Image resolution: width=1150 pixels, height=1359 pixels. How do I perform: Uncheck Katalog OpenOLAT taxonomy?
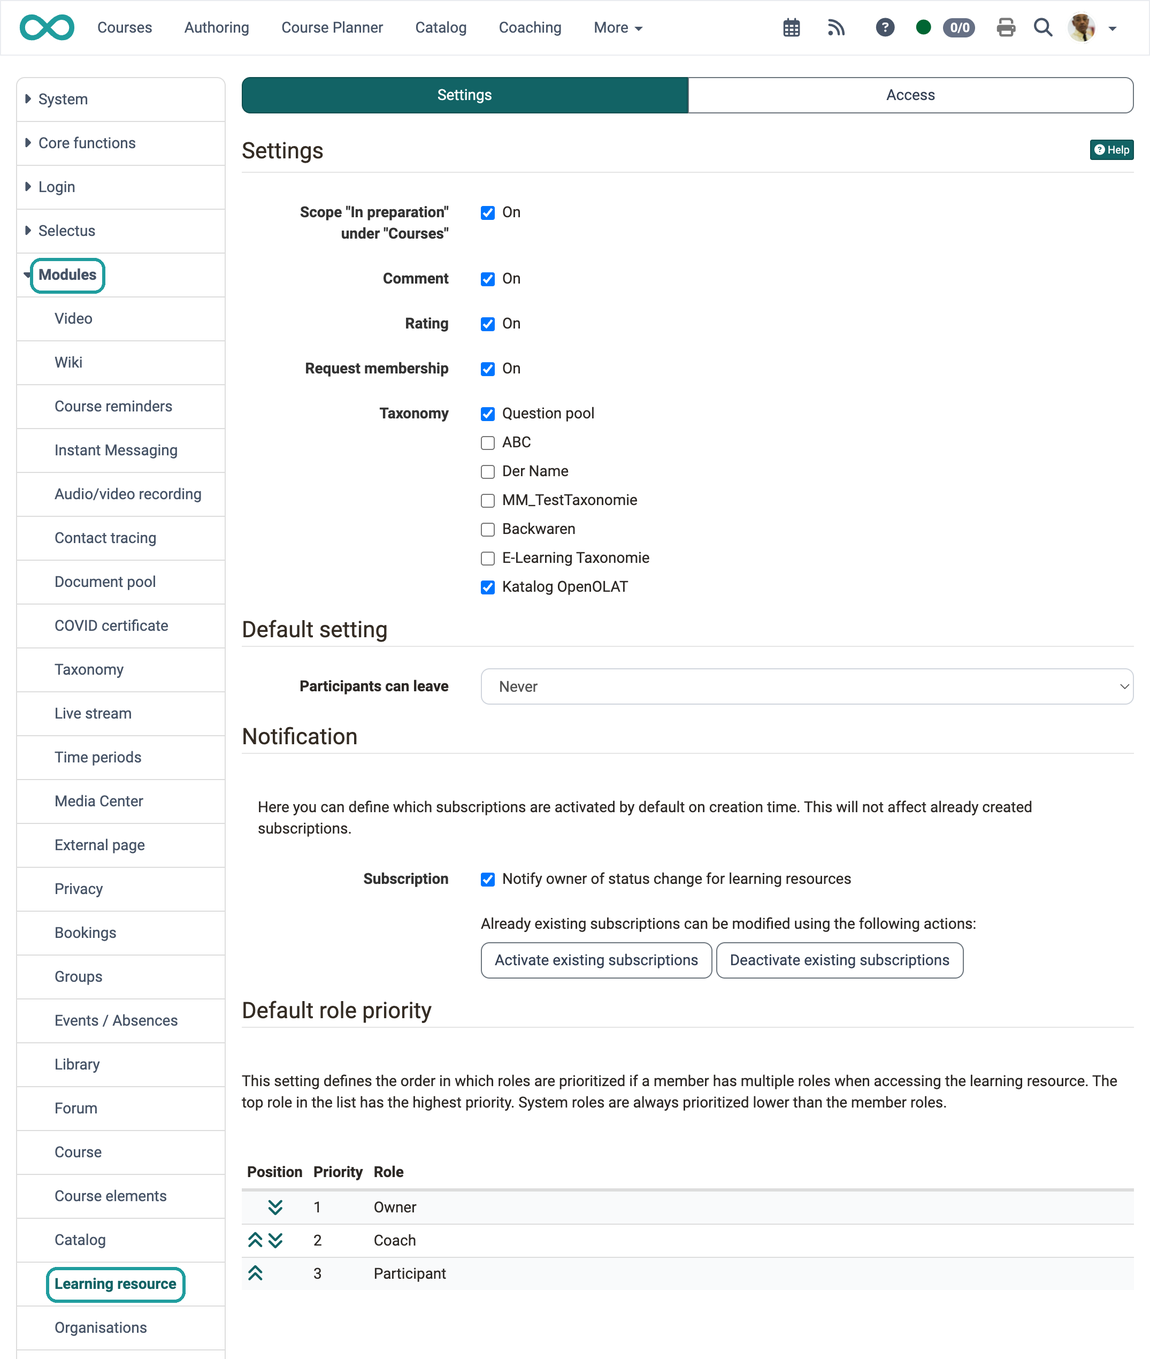[488, 588]
